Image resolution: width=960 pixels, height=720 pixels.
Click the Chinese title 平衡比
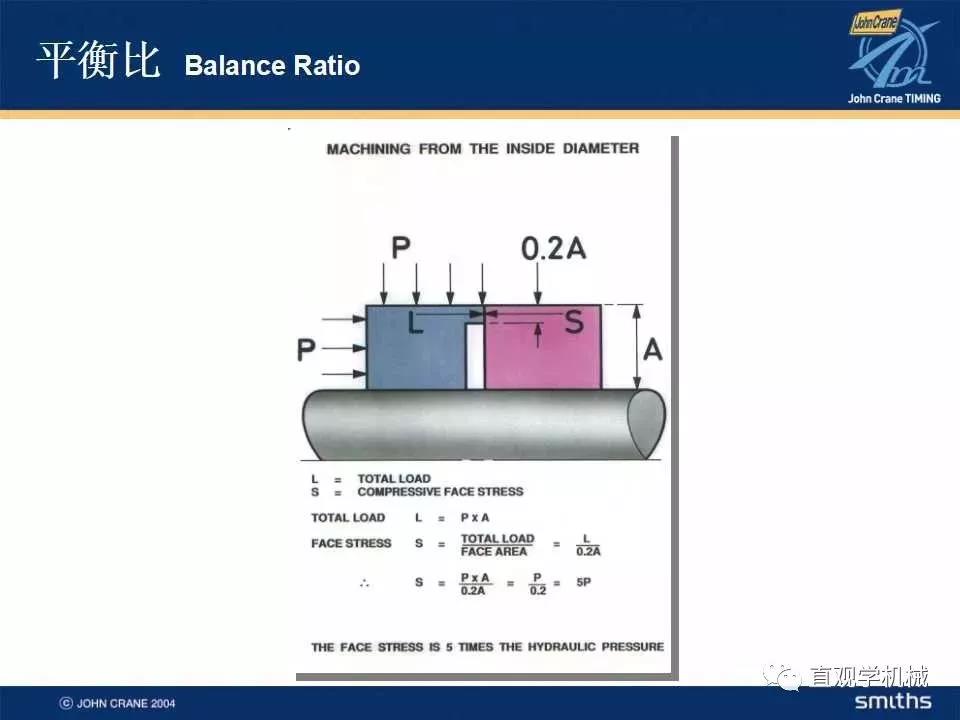(98, 61)
